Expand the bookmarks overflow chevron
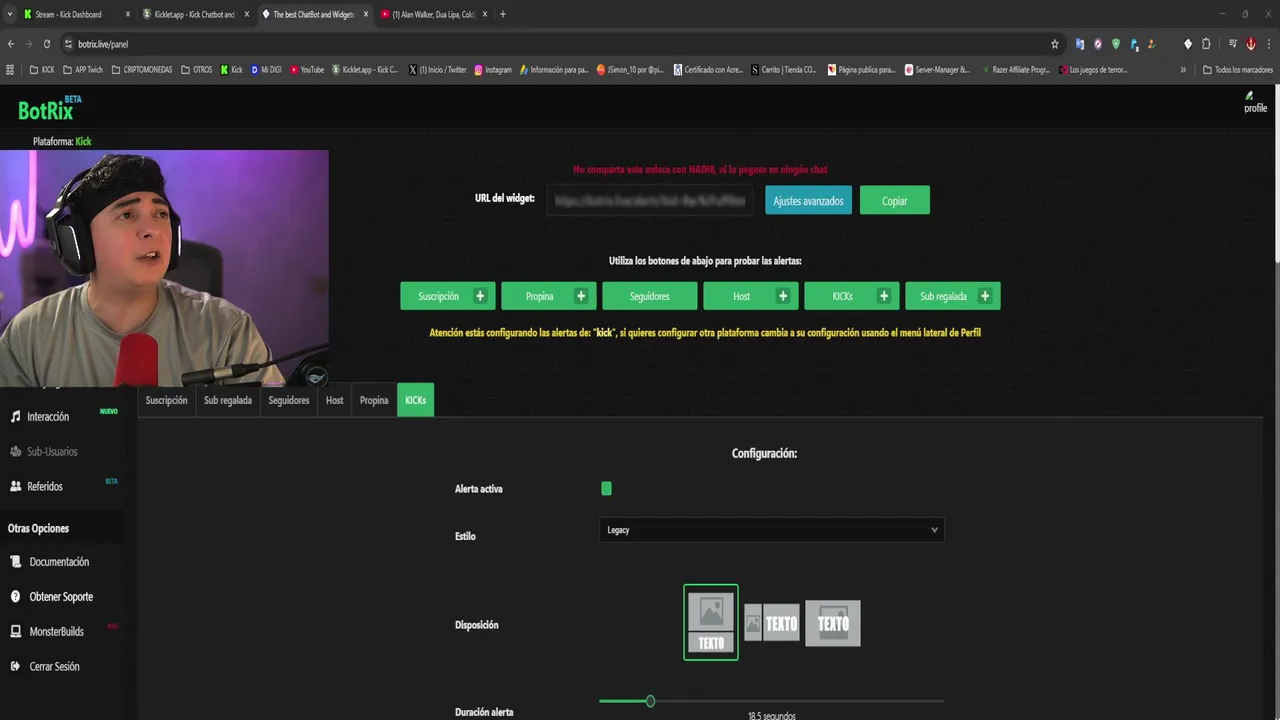The image size is (1280, 720). pos(1183,70)
